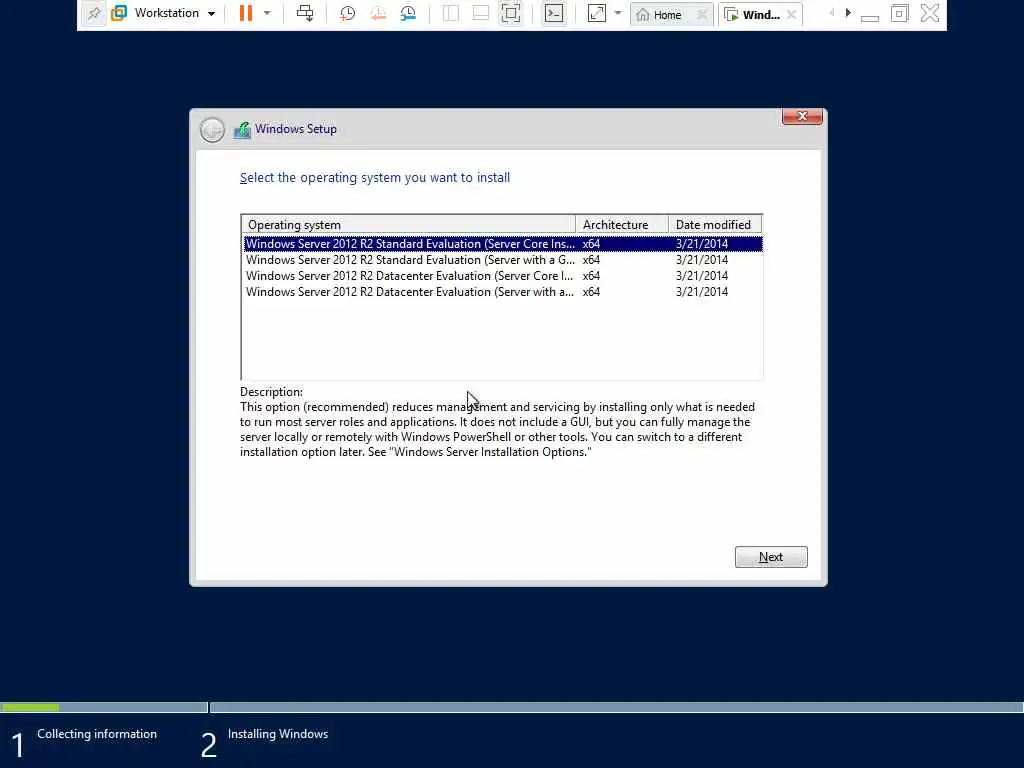The image size is (1024, 768).
Task: Select Standard Evaluation (Server with a G... row
Action: click(503, 260)
